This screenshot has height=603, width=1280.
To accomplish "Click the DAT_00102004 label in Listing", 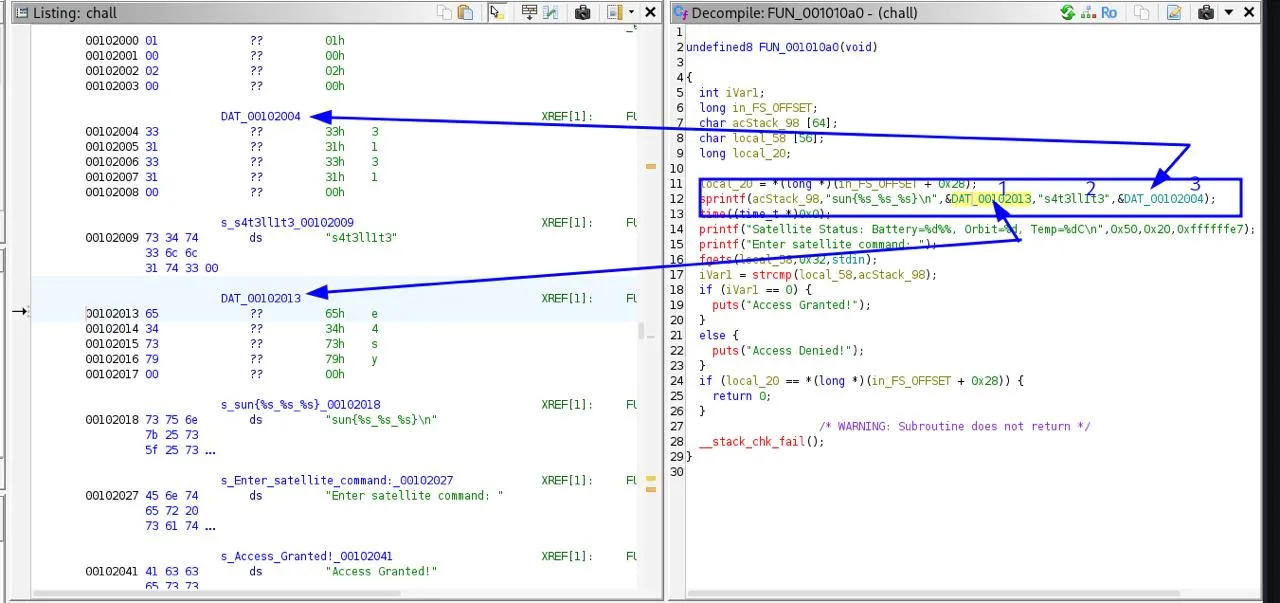I will pyautogui.click(x=260, y=116).
